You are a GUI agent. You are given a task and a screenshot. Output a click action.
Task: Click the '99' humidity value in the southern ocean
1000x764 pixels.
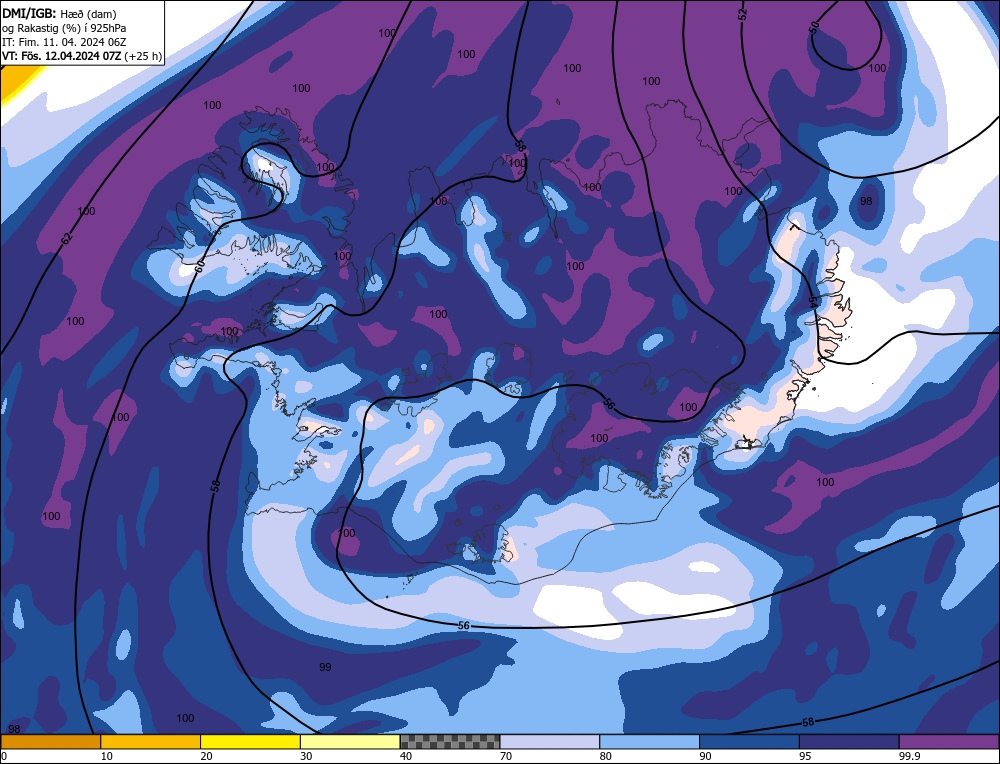[325, 667]
